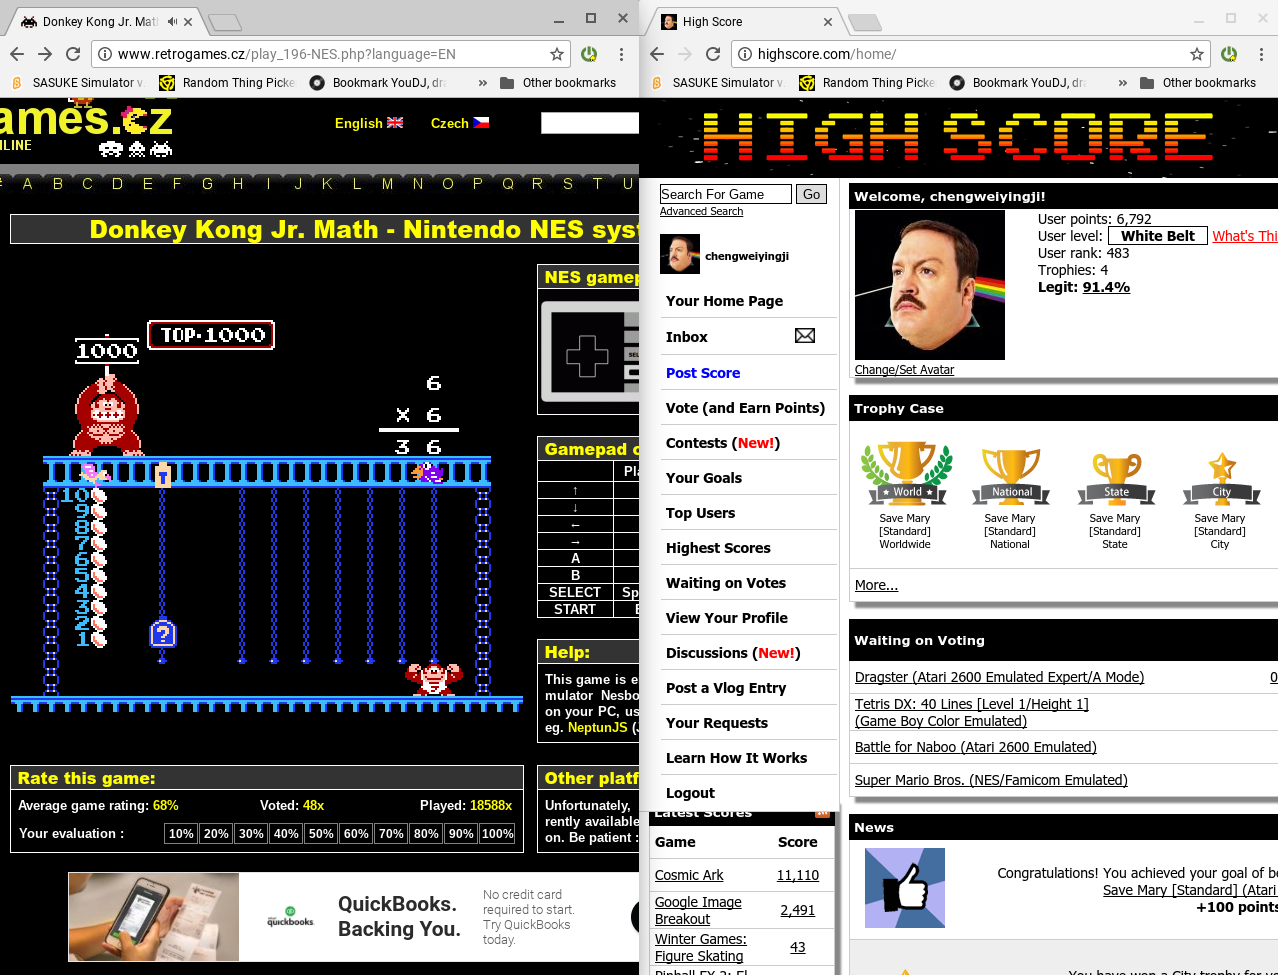Select the Highest Scores menu item
This screenshot has height=975, width=1278.
coord(718,548)
